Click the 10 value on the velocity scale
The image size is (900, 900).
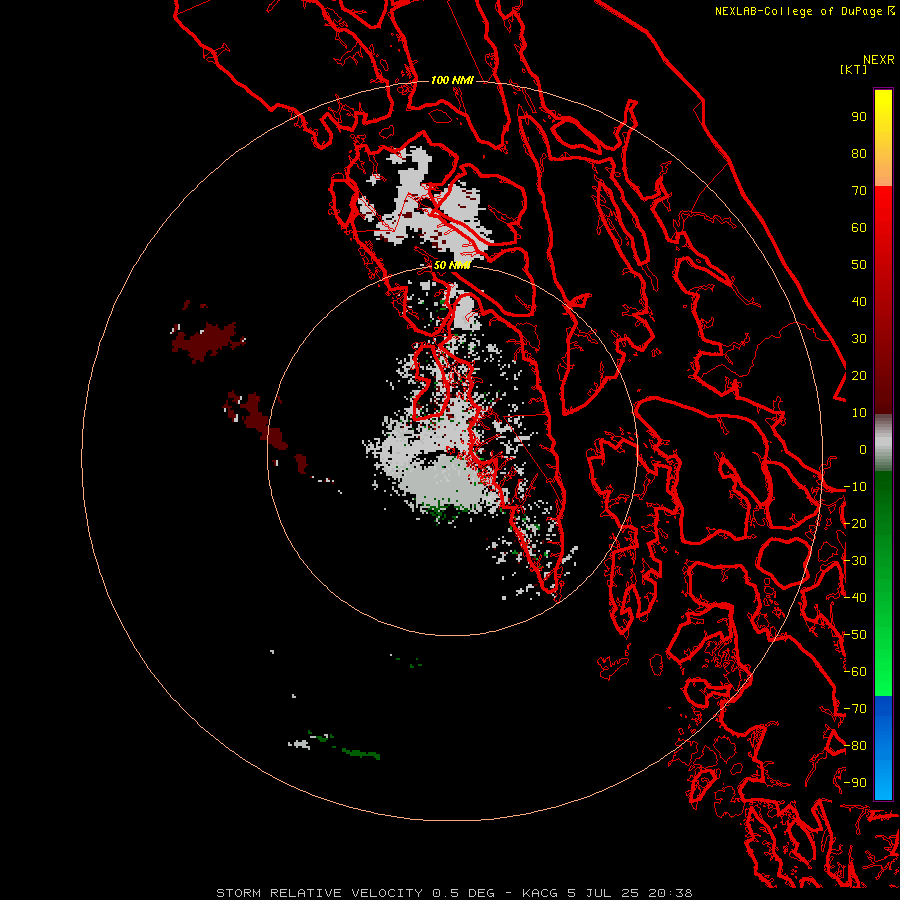[859, 413]
